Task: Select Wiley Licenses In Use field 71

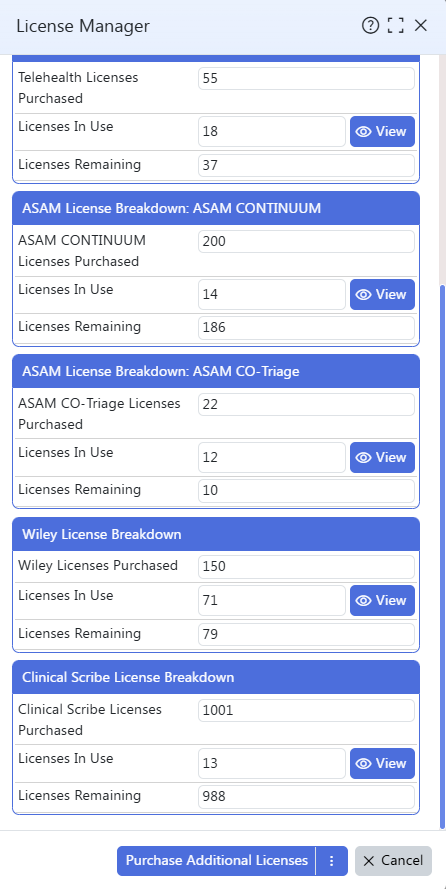Action: click(272, 600)
